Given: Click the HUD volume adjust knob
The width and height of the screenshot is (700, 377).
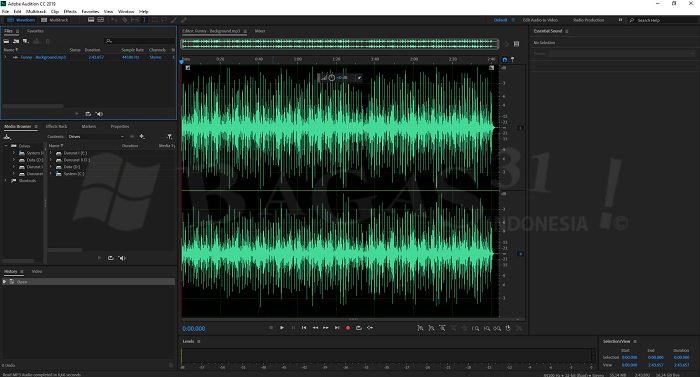Looking at the screenshot, I should (x=332, y=78).
